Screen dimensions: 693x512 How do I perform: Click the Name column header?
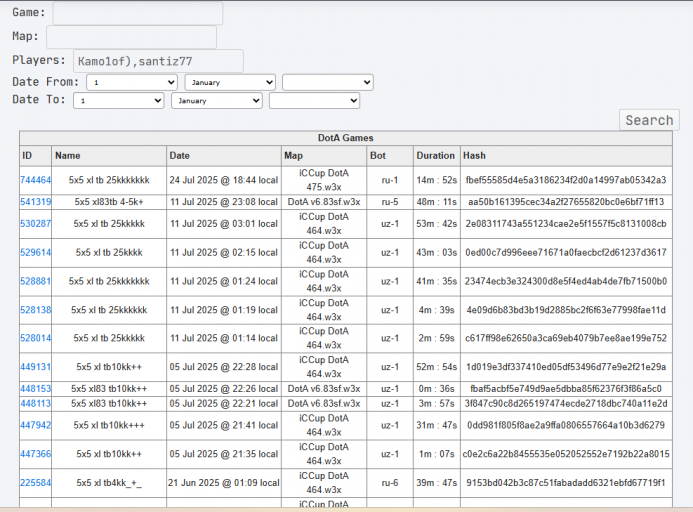(109, 156)
